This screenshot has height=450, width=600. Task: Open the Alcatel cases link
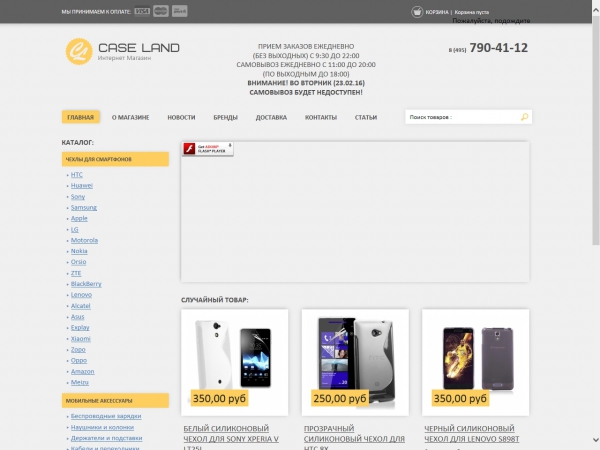pos(80,306)
